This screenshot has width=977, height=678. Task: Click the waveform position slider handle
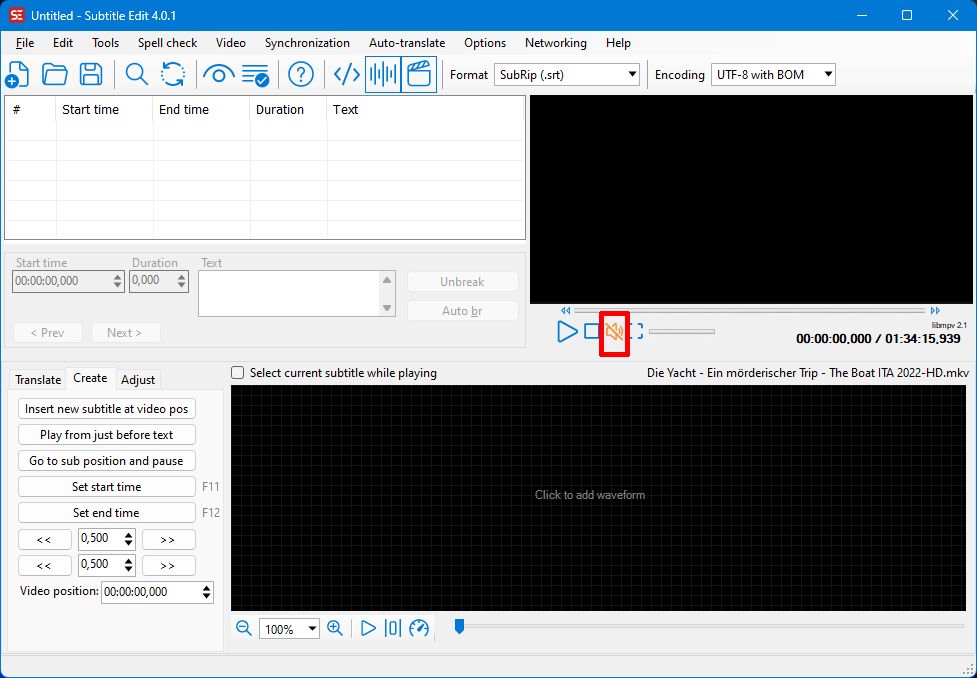point(459,626)
